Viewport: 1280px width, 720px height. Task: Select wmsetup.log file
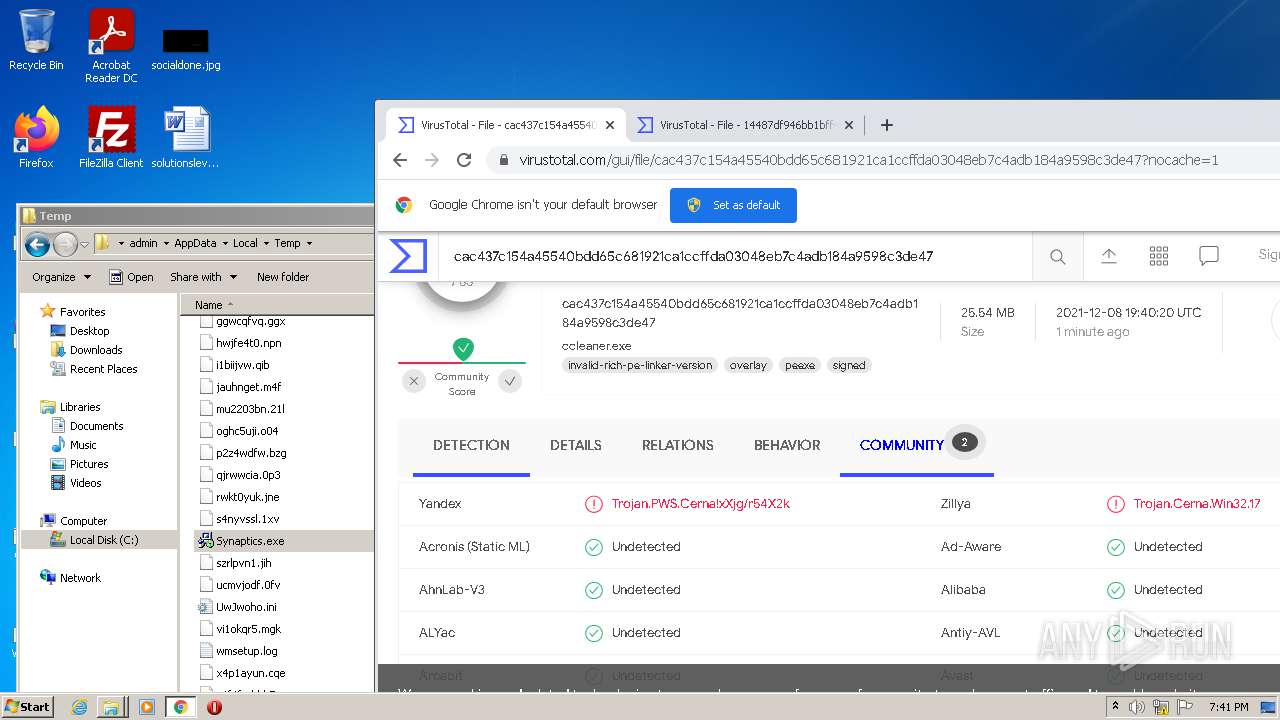point(247,651)
